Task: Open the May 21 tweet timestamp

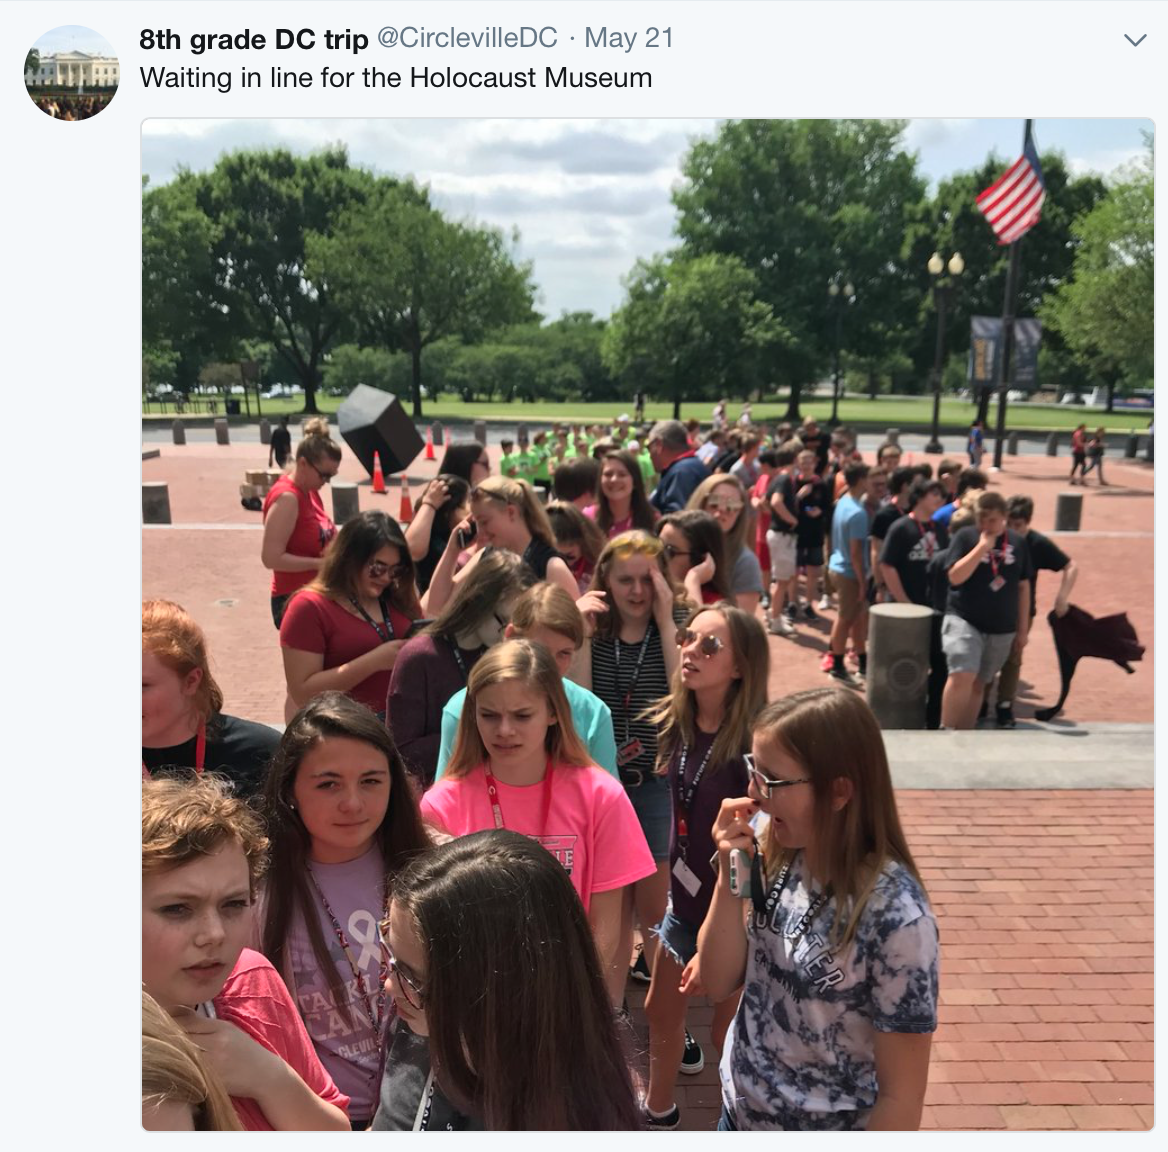Action: coord(629,38)
